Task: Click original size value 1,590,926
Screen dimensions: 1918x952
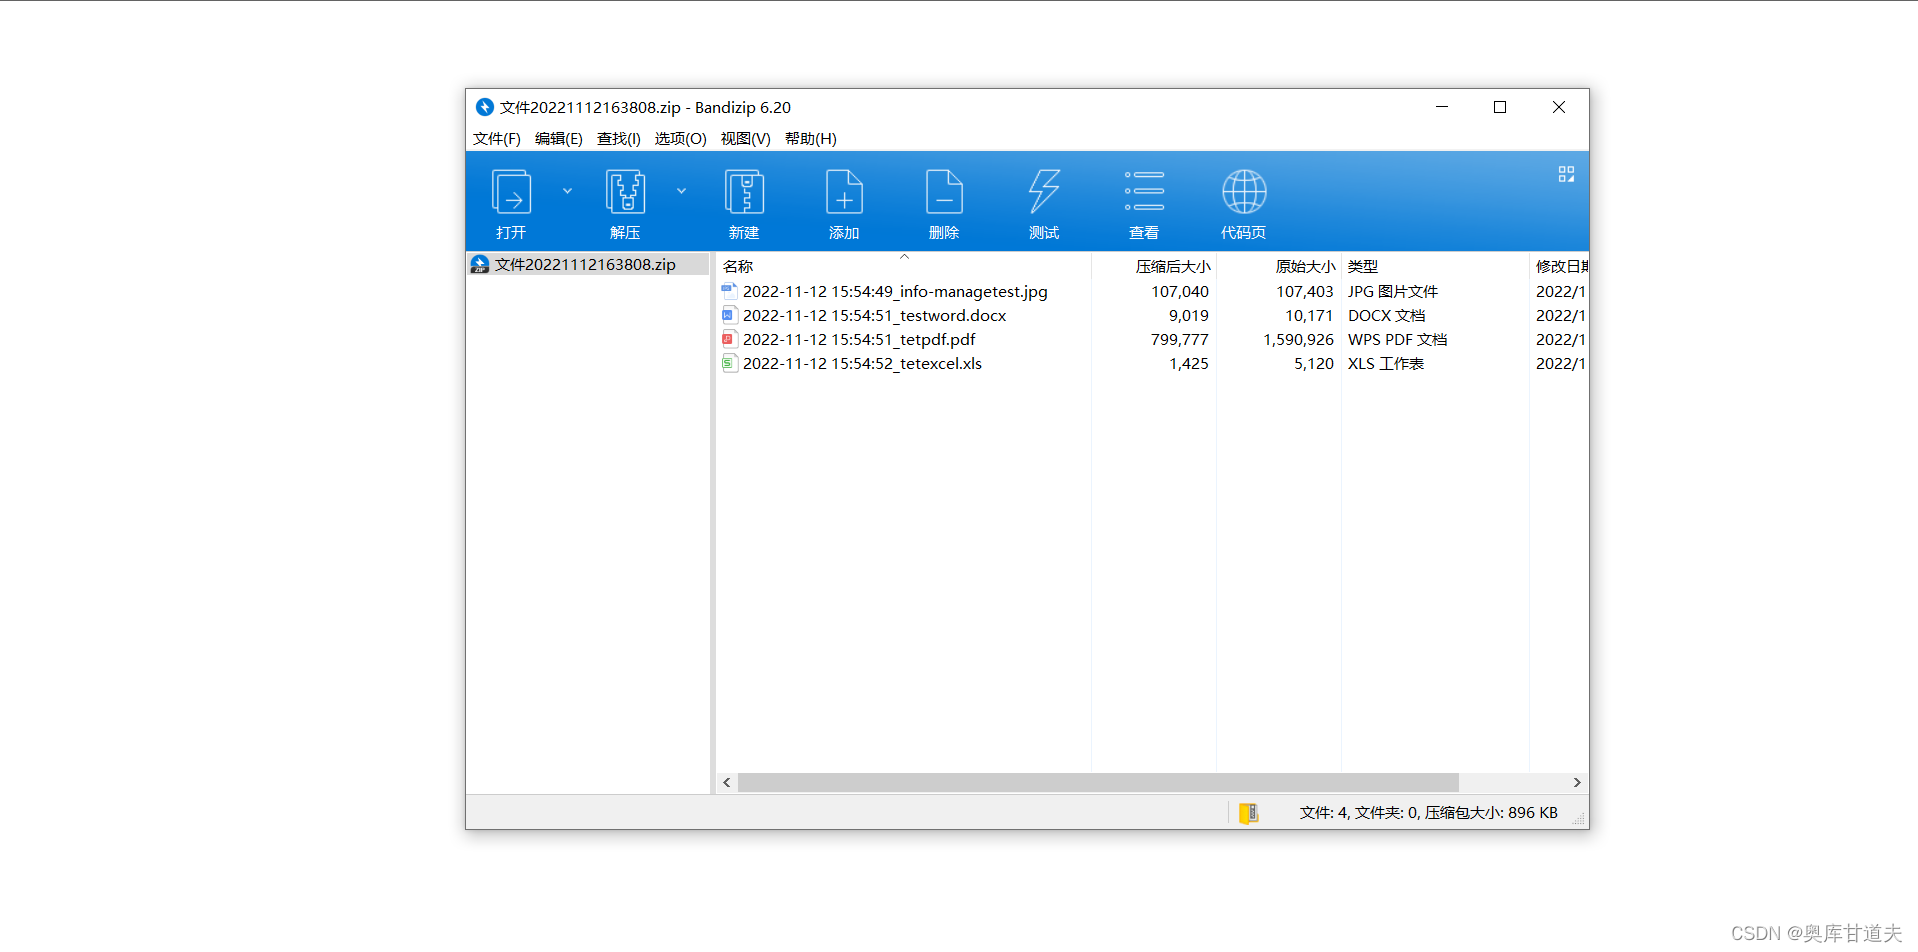Action: (x=1298, y=339)
